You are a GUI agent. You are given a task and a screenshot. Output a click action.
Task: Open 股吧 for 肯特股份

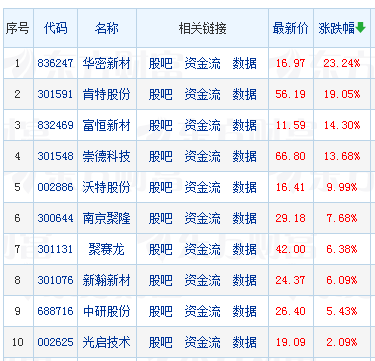(x=161, y=94)
